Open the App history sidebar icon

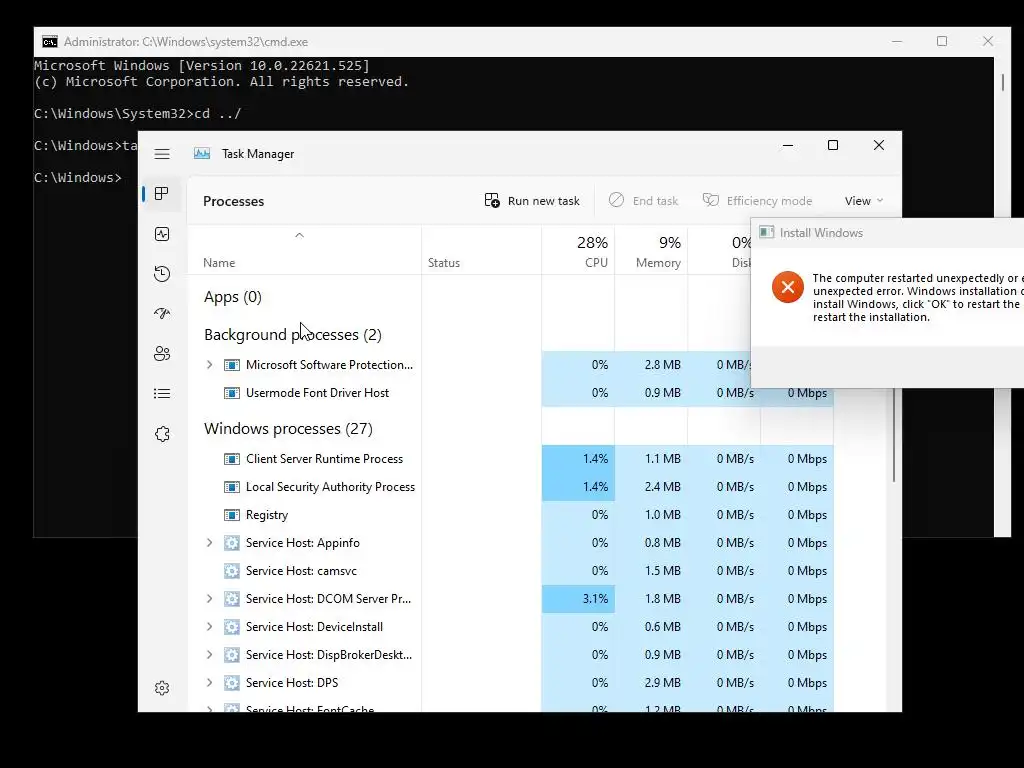coord(162,274)
